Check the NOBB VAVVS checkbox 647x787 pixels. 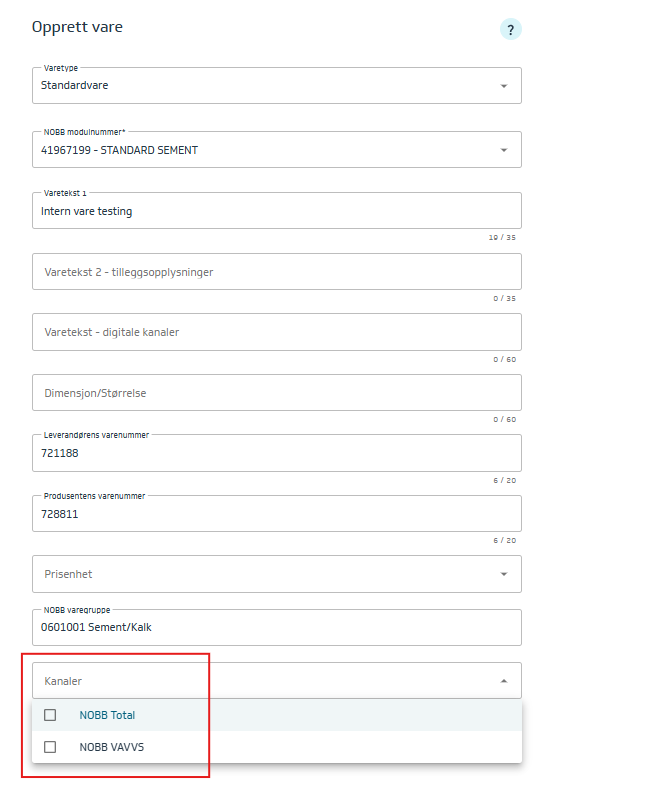[x=50, y=747]
